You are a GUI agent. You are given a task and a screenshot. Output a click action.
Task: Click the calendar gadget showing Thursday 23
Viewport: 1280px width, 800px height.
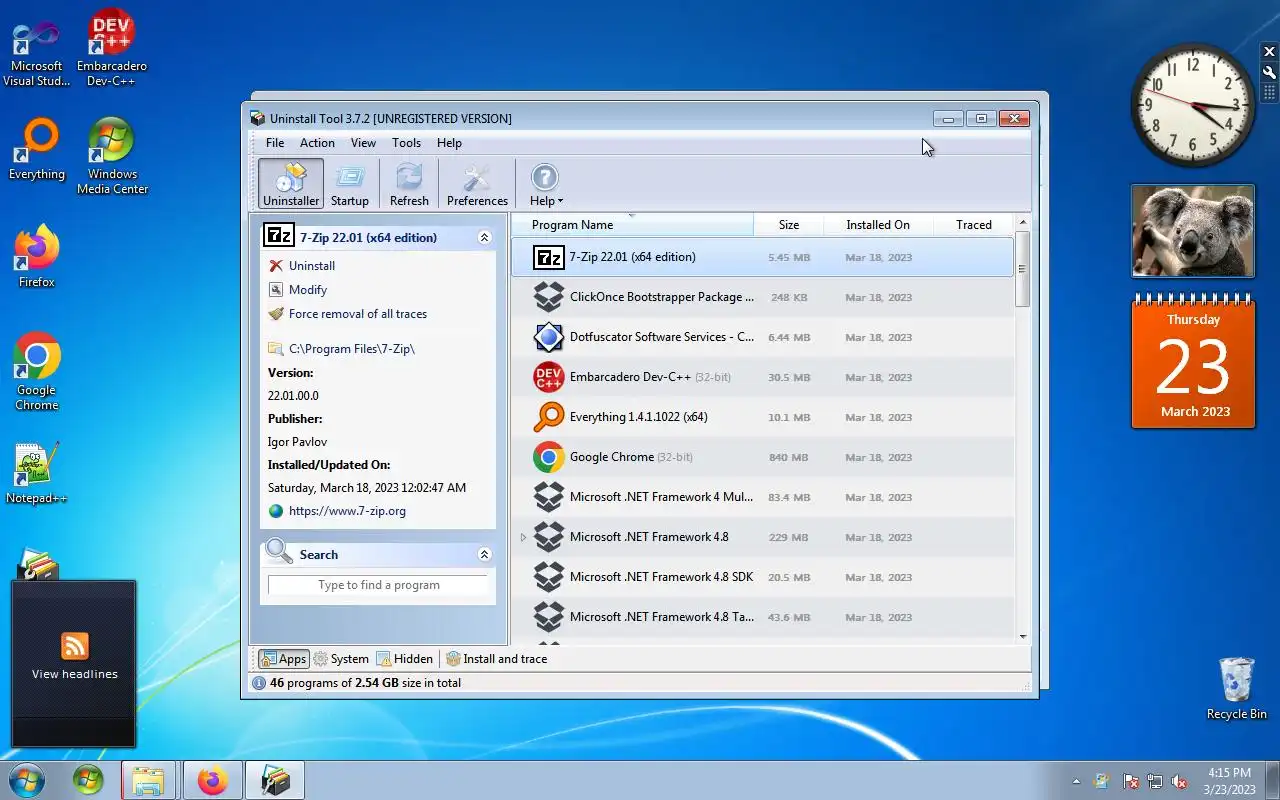point(1193,362)
